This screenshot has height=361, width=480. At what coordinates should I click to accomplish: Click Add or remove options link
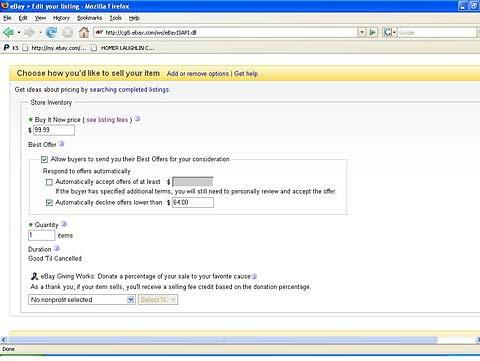pyautogui.click(x=198, y=74)
